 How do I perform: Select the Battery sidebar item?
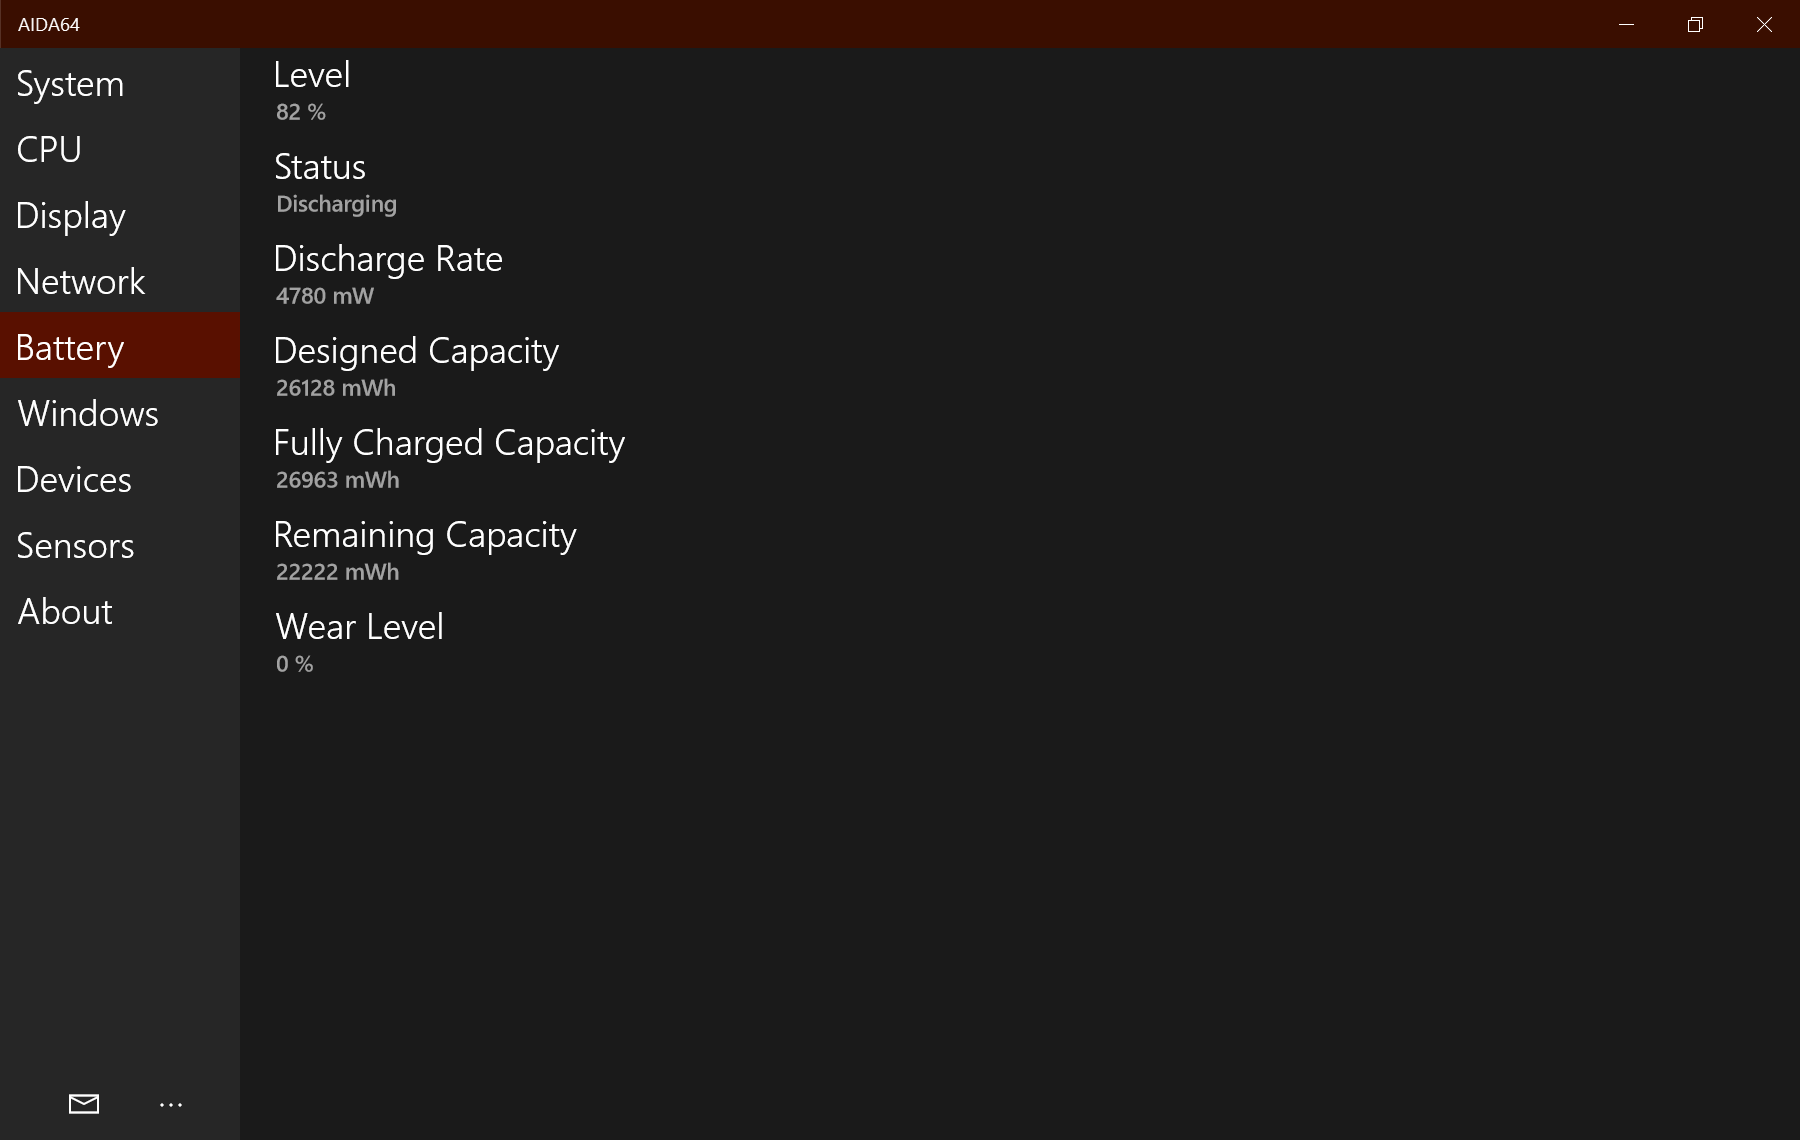coord(70,347)
